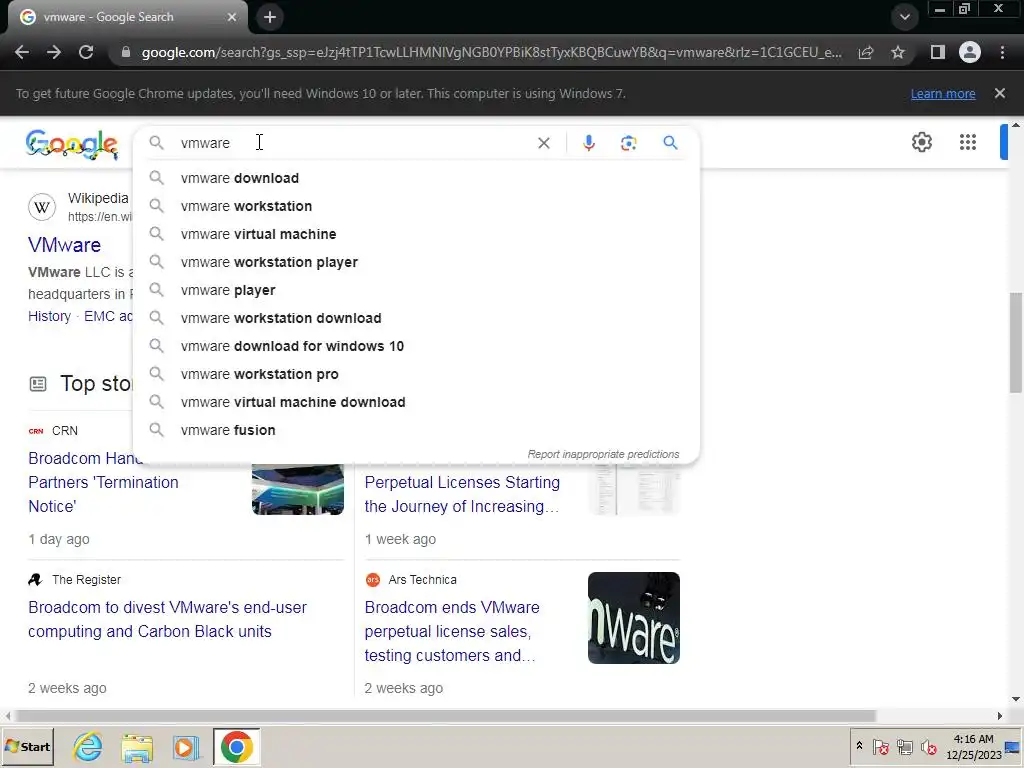Image resolution: width=1024 pixels, height=768 pixels.
Task: Open the taskbar clock and date
Action: [973, 747]
